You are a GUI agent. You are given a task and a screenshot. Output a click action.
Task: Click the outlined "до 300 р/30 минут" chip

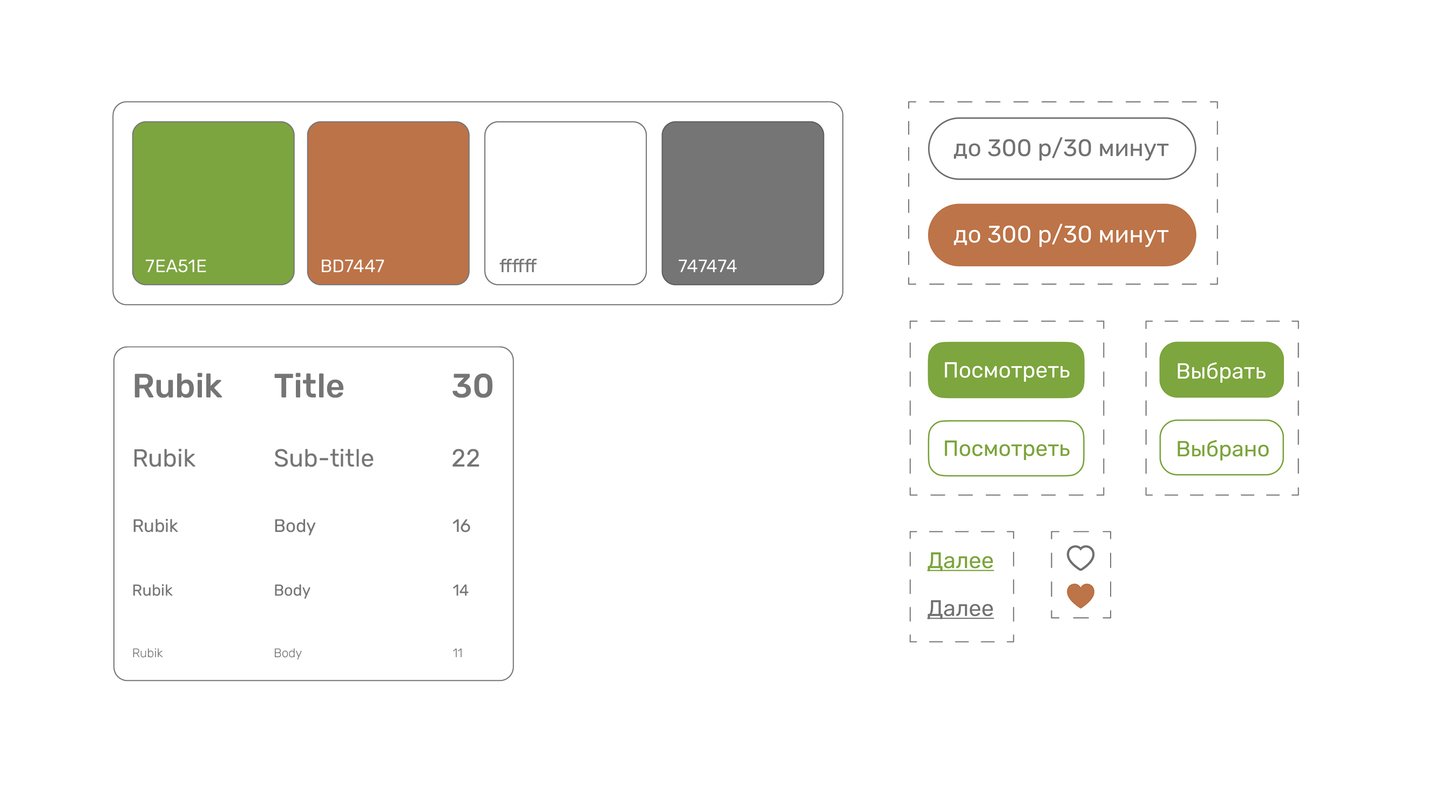pyautogui.click(x=1061, y=149)
